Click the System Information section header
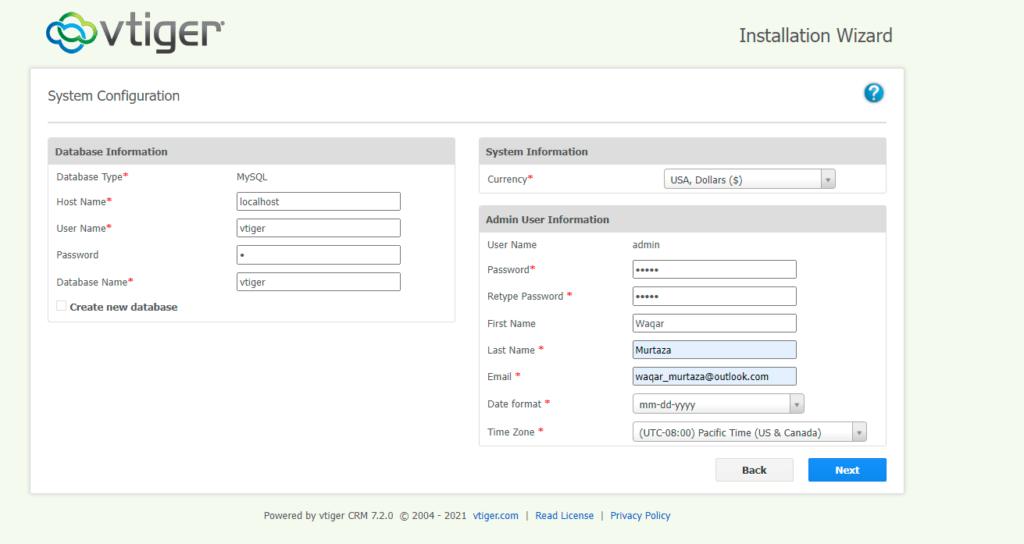The image size is (1024, 544). 682,152
